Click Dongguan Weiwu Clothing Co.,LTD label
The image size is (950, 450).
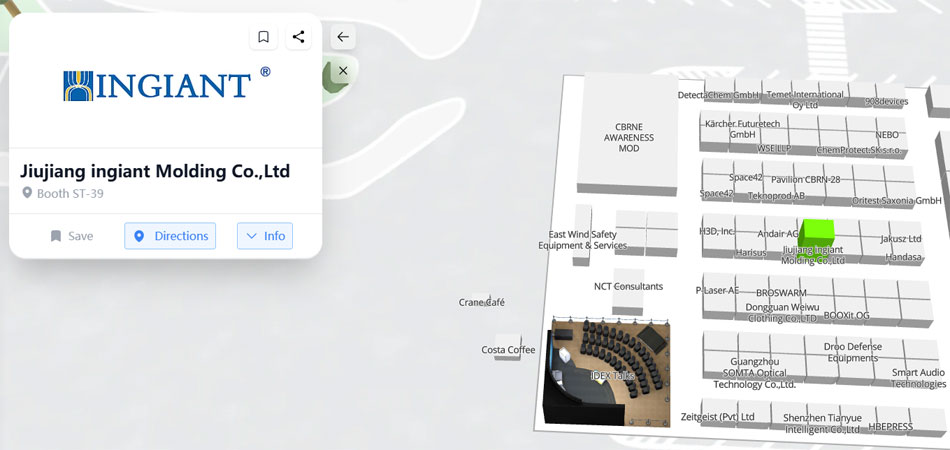pyautogui.click(x=782, y=313)
